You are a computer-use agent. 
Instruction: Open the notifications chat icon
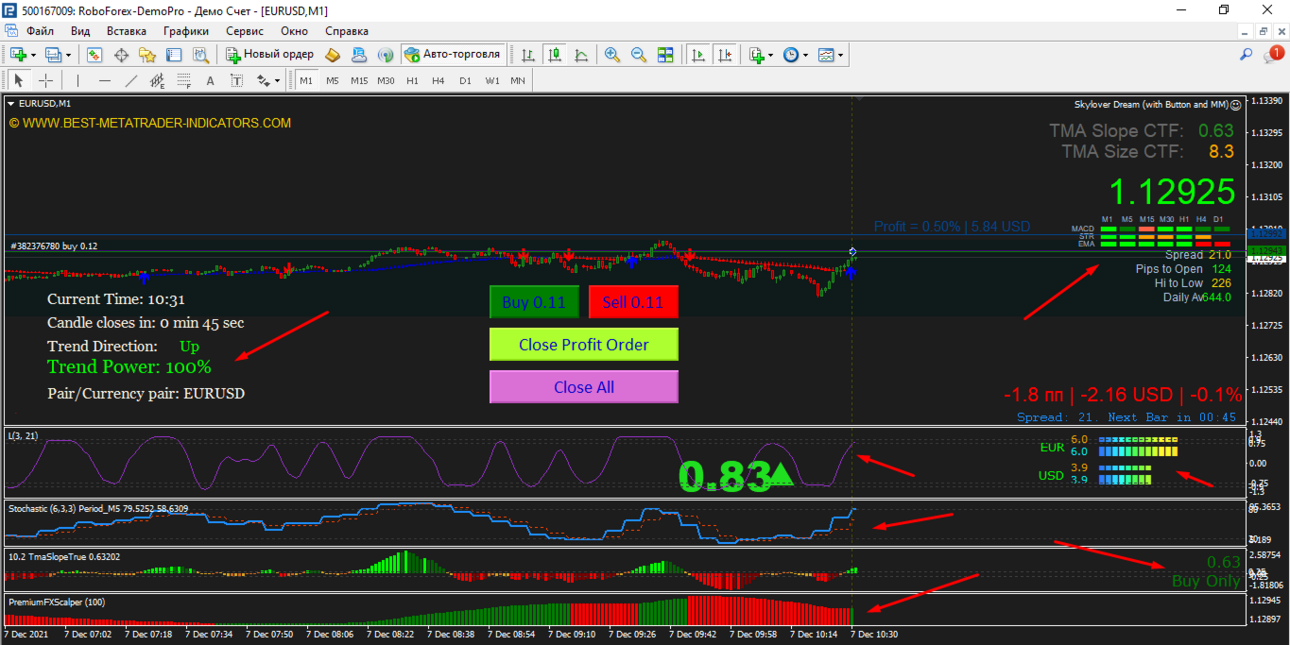pos(1273,54)
